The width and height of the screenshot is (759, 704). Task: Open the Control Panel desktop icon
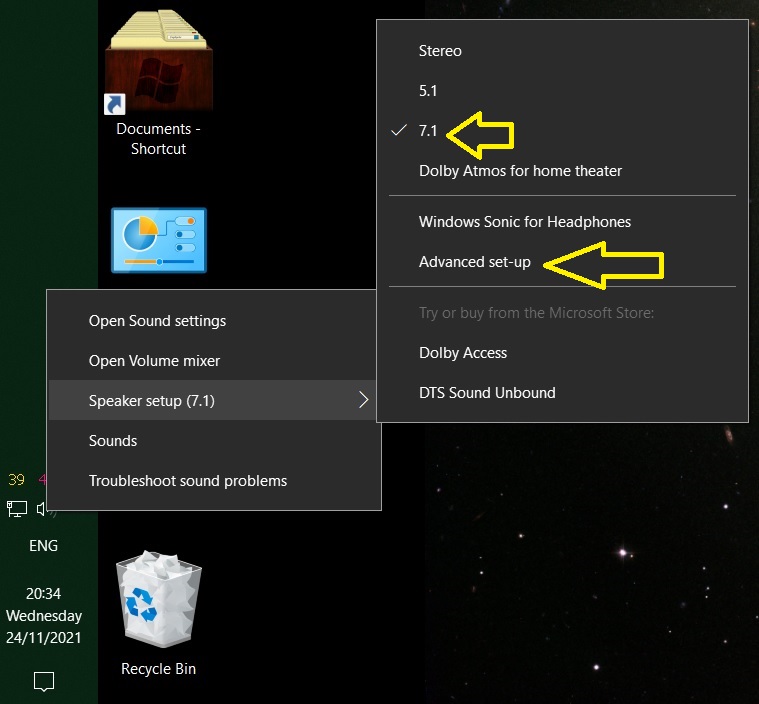tap(158, 241)
